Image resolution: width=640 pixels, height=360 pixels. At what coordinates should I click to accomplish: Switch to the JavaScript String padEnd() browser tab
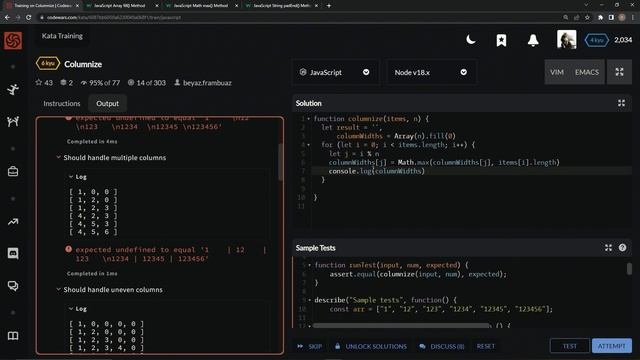coord(281,6)
